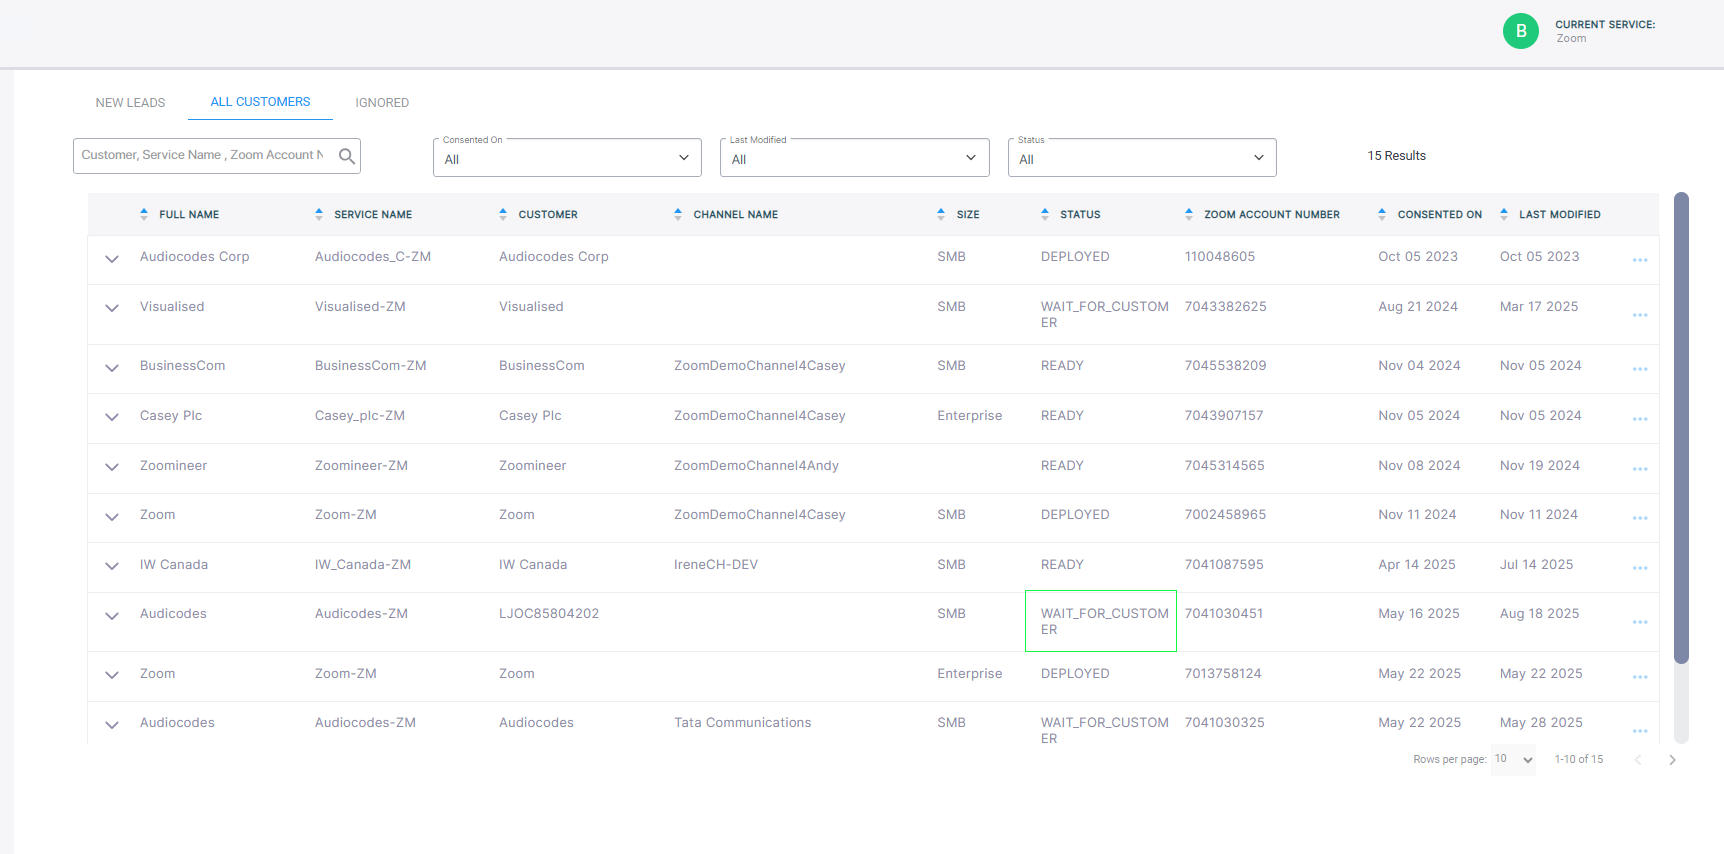
Task: Open the Consented On filter dropdown
Action: click(567, 158)
